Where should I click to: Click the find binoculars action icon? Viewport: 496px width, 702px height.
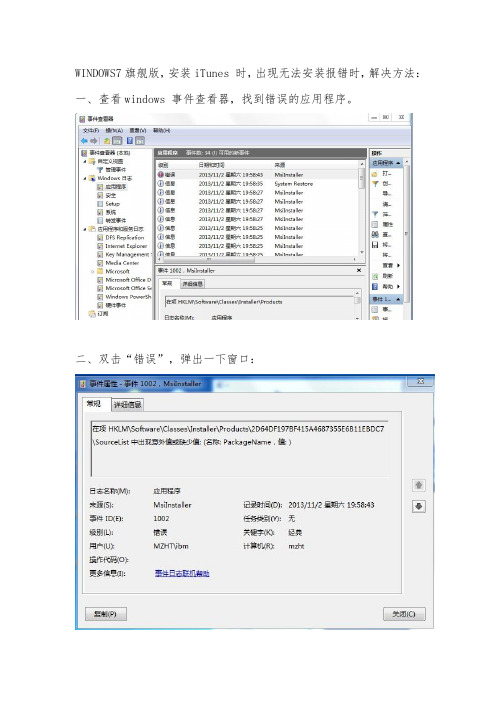375,235
